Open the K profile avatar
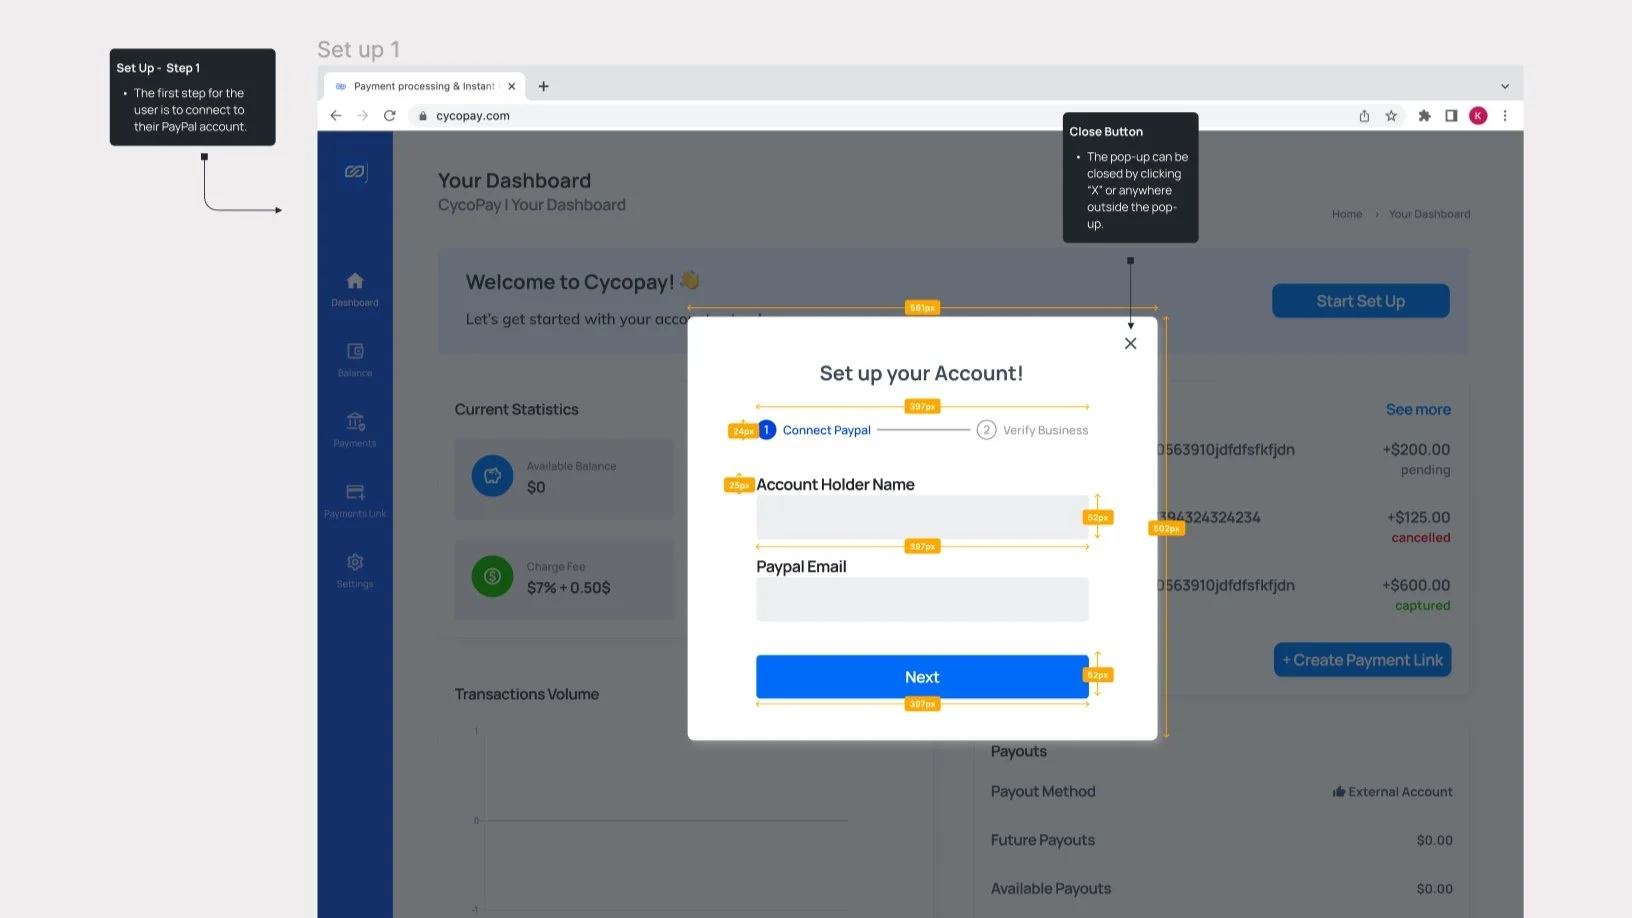The height and width of the screenshot is (918, 1632). coord(1478,116)
